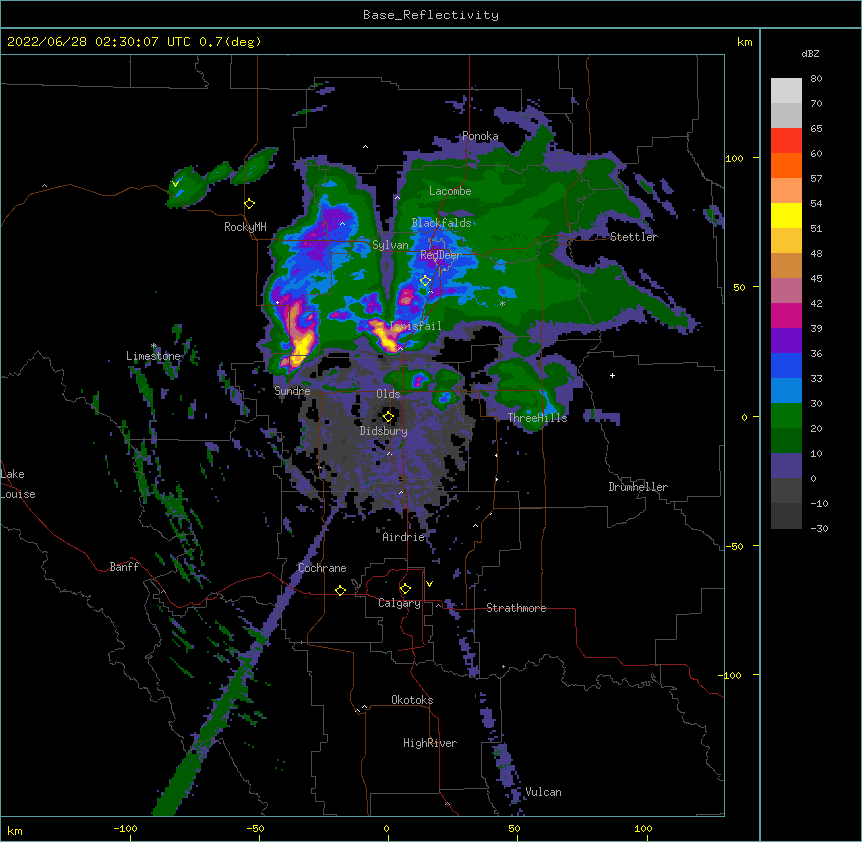Click the Ponoka city label
The height and width of the screenshot is (842, 862).
tap(480, 136)
